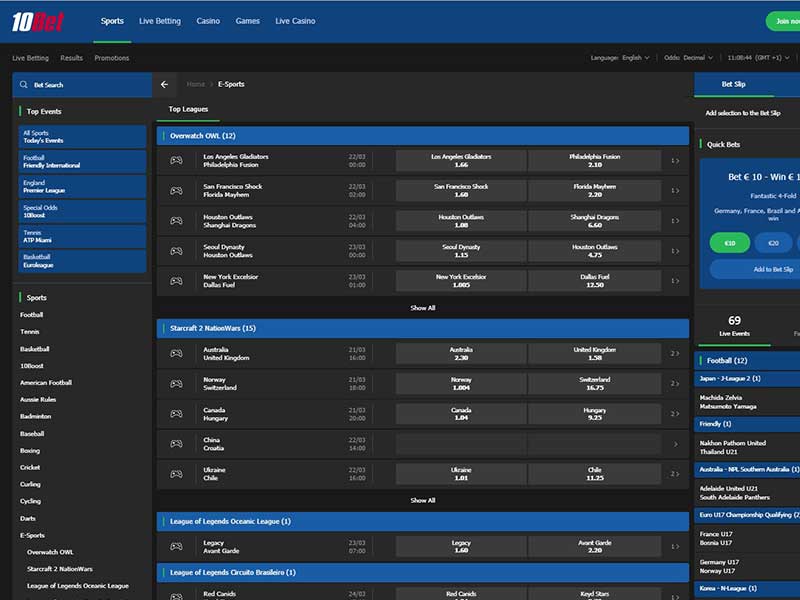Click gamepad icon for Seoul Dynasty match

[176, 251]
